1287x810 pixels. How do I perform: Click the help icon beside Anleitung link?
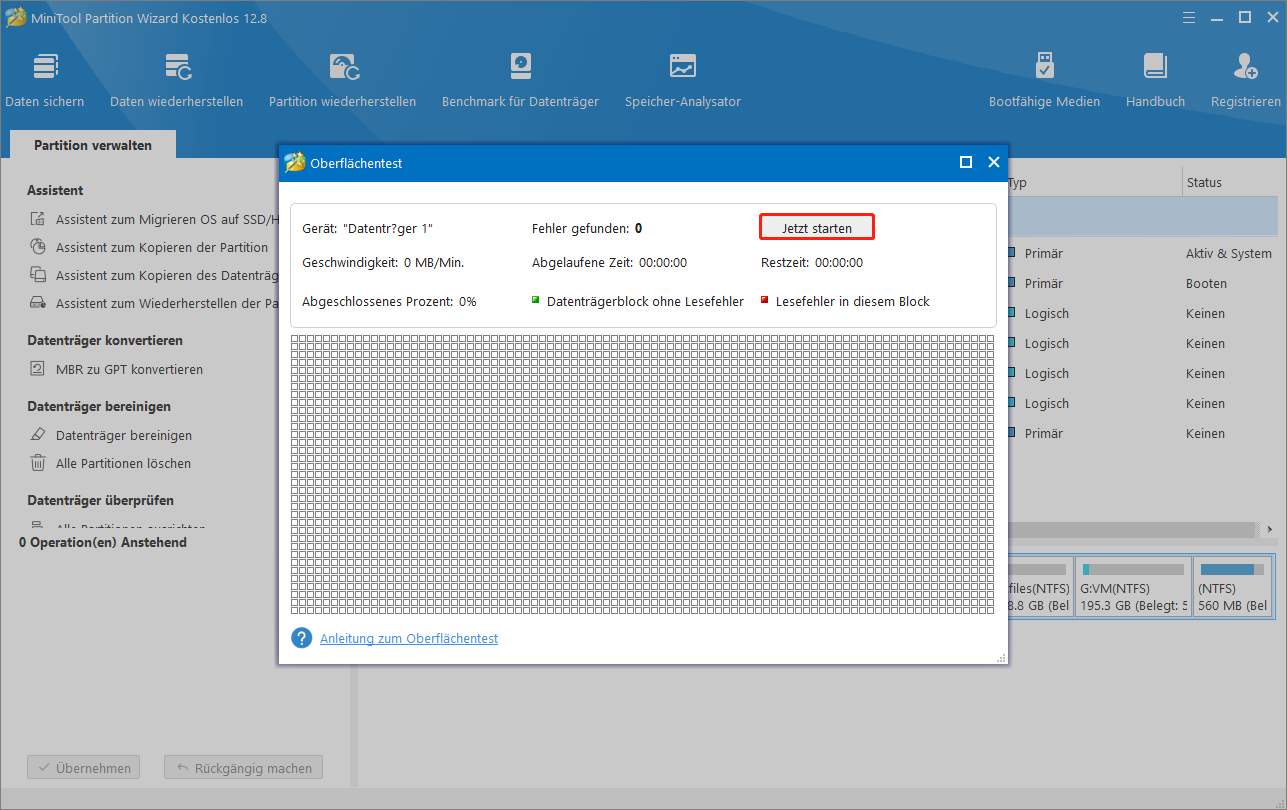click(x=301, y=638)
